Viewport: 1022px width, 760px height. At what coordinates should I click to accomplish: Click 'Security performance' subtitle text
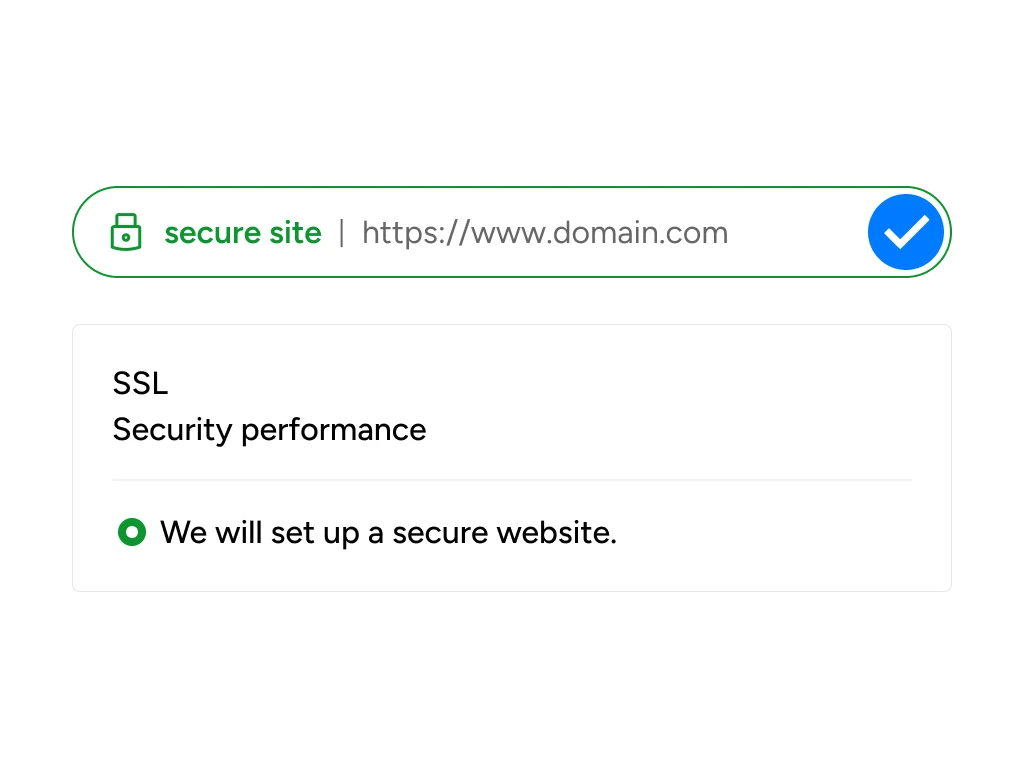[269, 430]
